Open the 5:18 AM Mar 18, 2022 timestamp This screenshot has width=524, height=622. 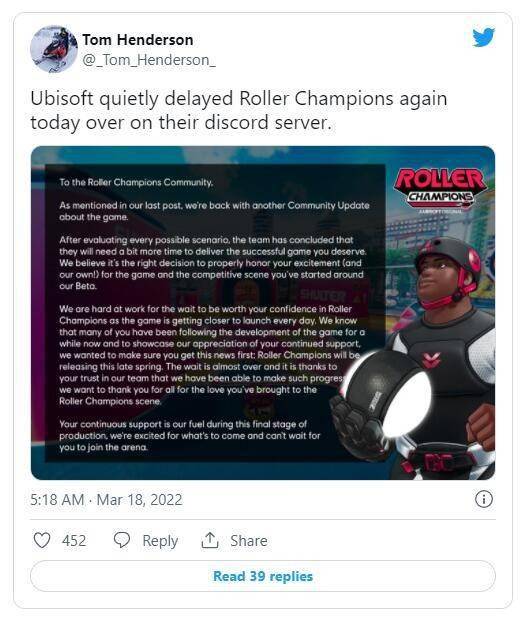[x=106, y=499]
